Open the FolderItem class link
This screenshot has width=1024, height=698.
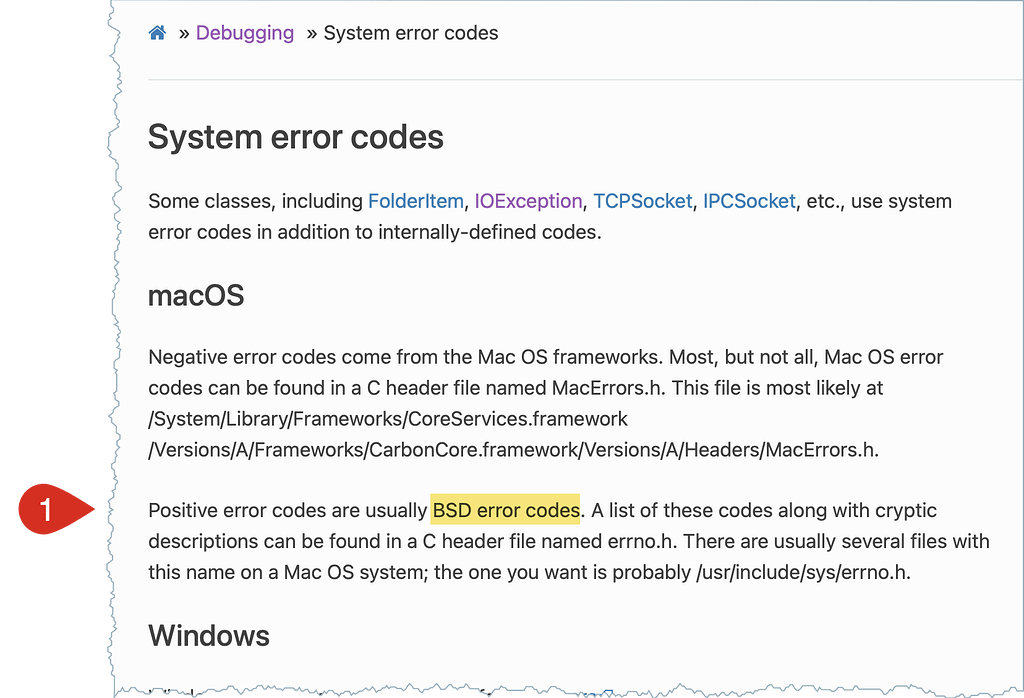point(416,201)
